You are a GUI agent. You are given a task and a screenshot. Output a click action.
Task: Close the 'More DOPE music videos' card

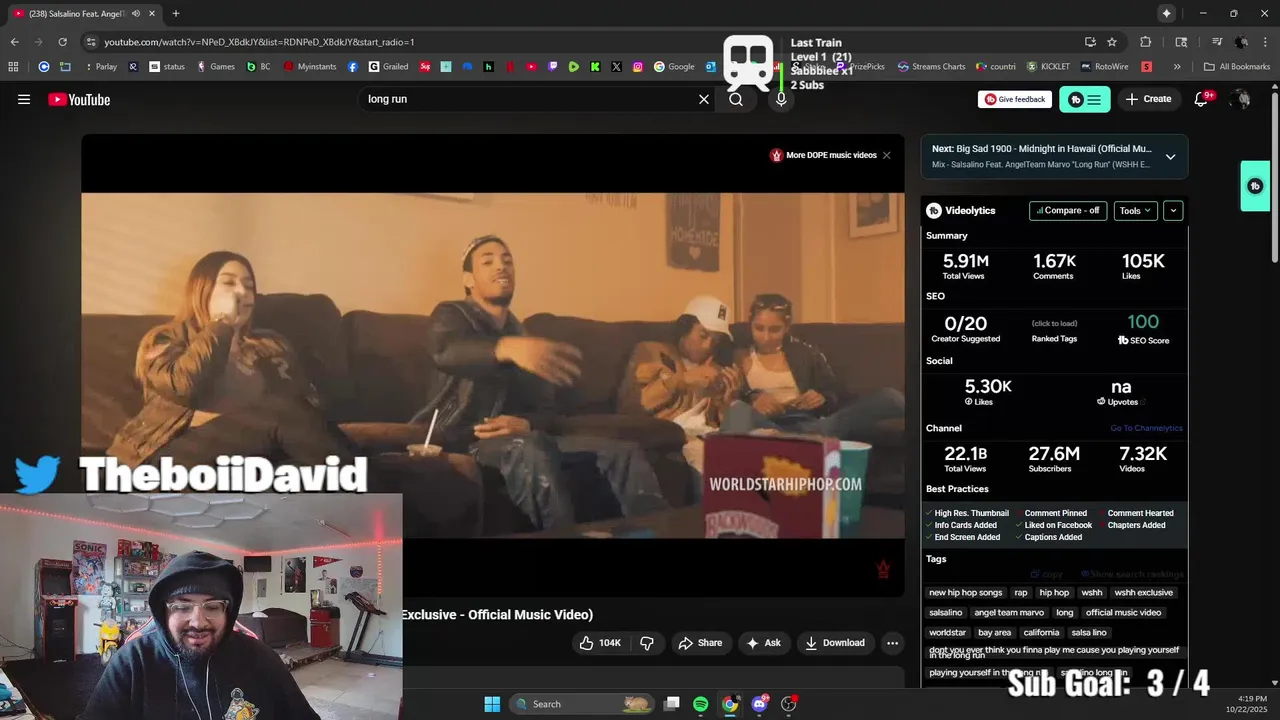point(886,155)
